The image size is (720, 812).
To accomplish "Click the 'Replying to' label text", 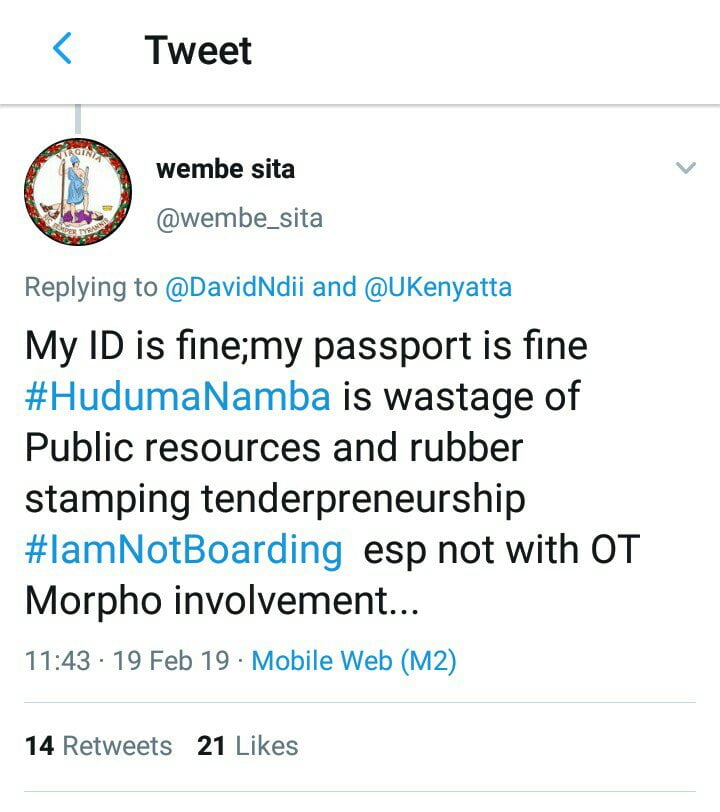I will point(90,288).
